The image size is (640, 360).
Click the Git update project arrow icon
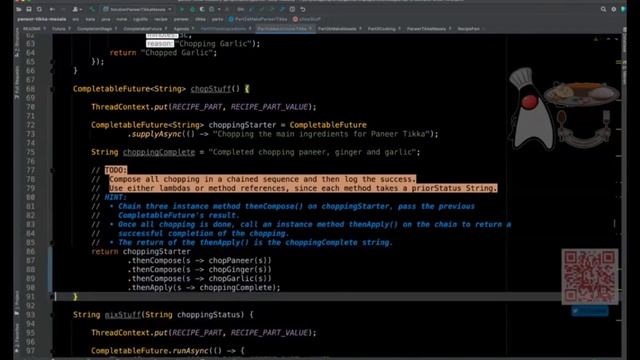tap(252, 9)
